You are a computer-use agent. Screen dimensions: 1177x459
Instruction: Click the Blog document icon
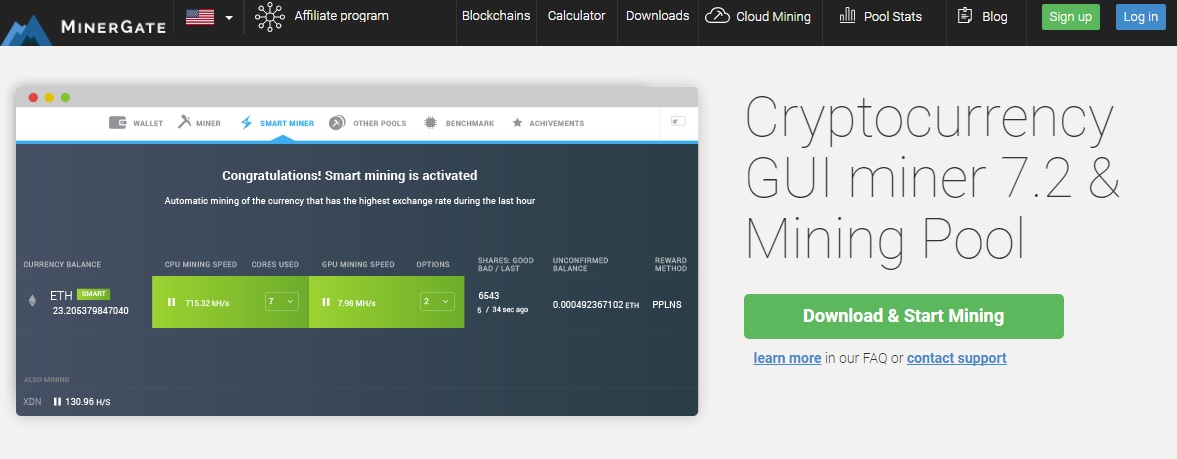(965, 15)
